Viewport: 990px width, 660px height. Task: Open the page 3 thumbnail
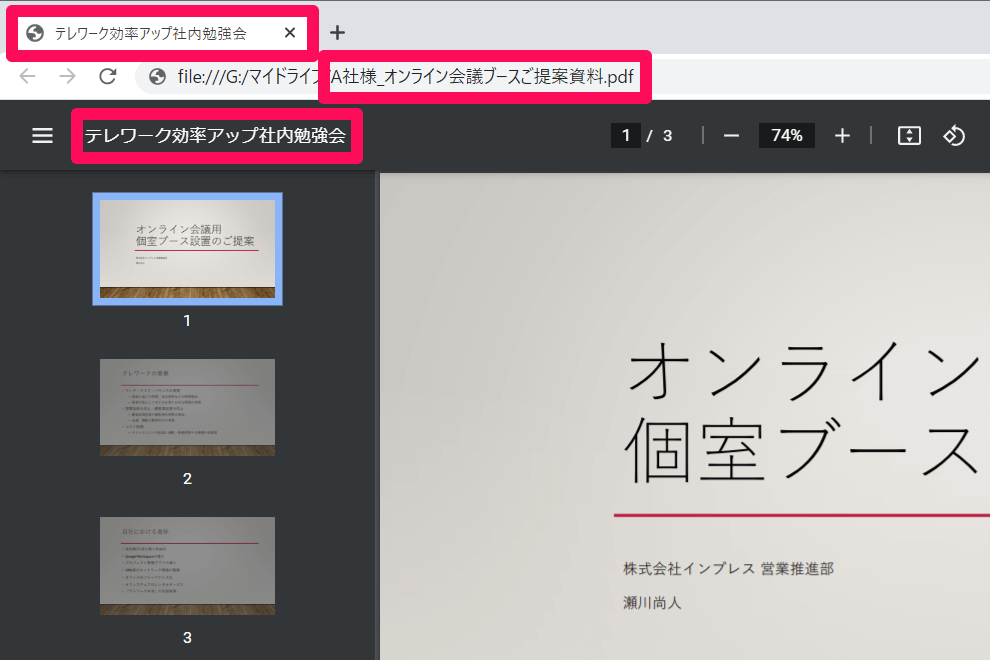(x=187, y=565)
